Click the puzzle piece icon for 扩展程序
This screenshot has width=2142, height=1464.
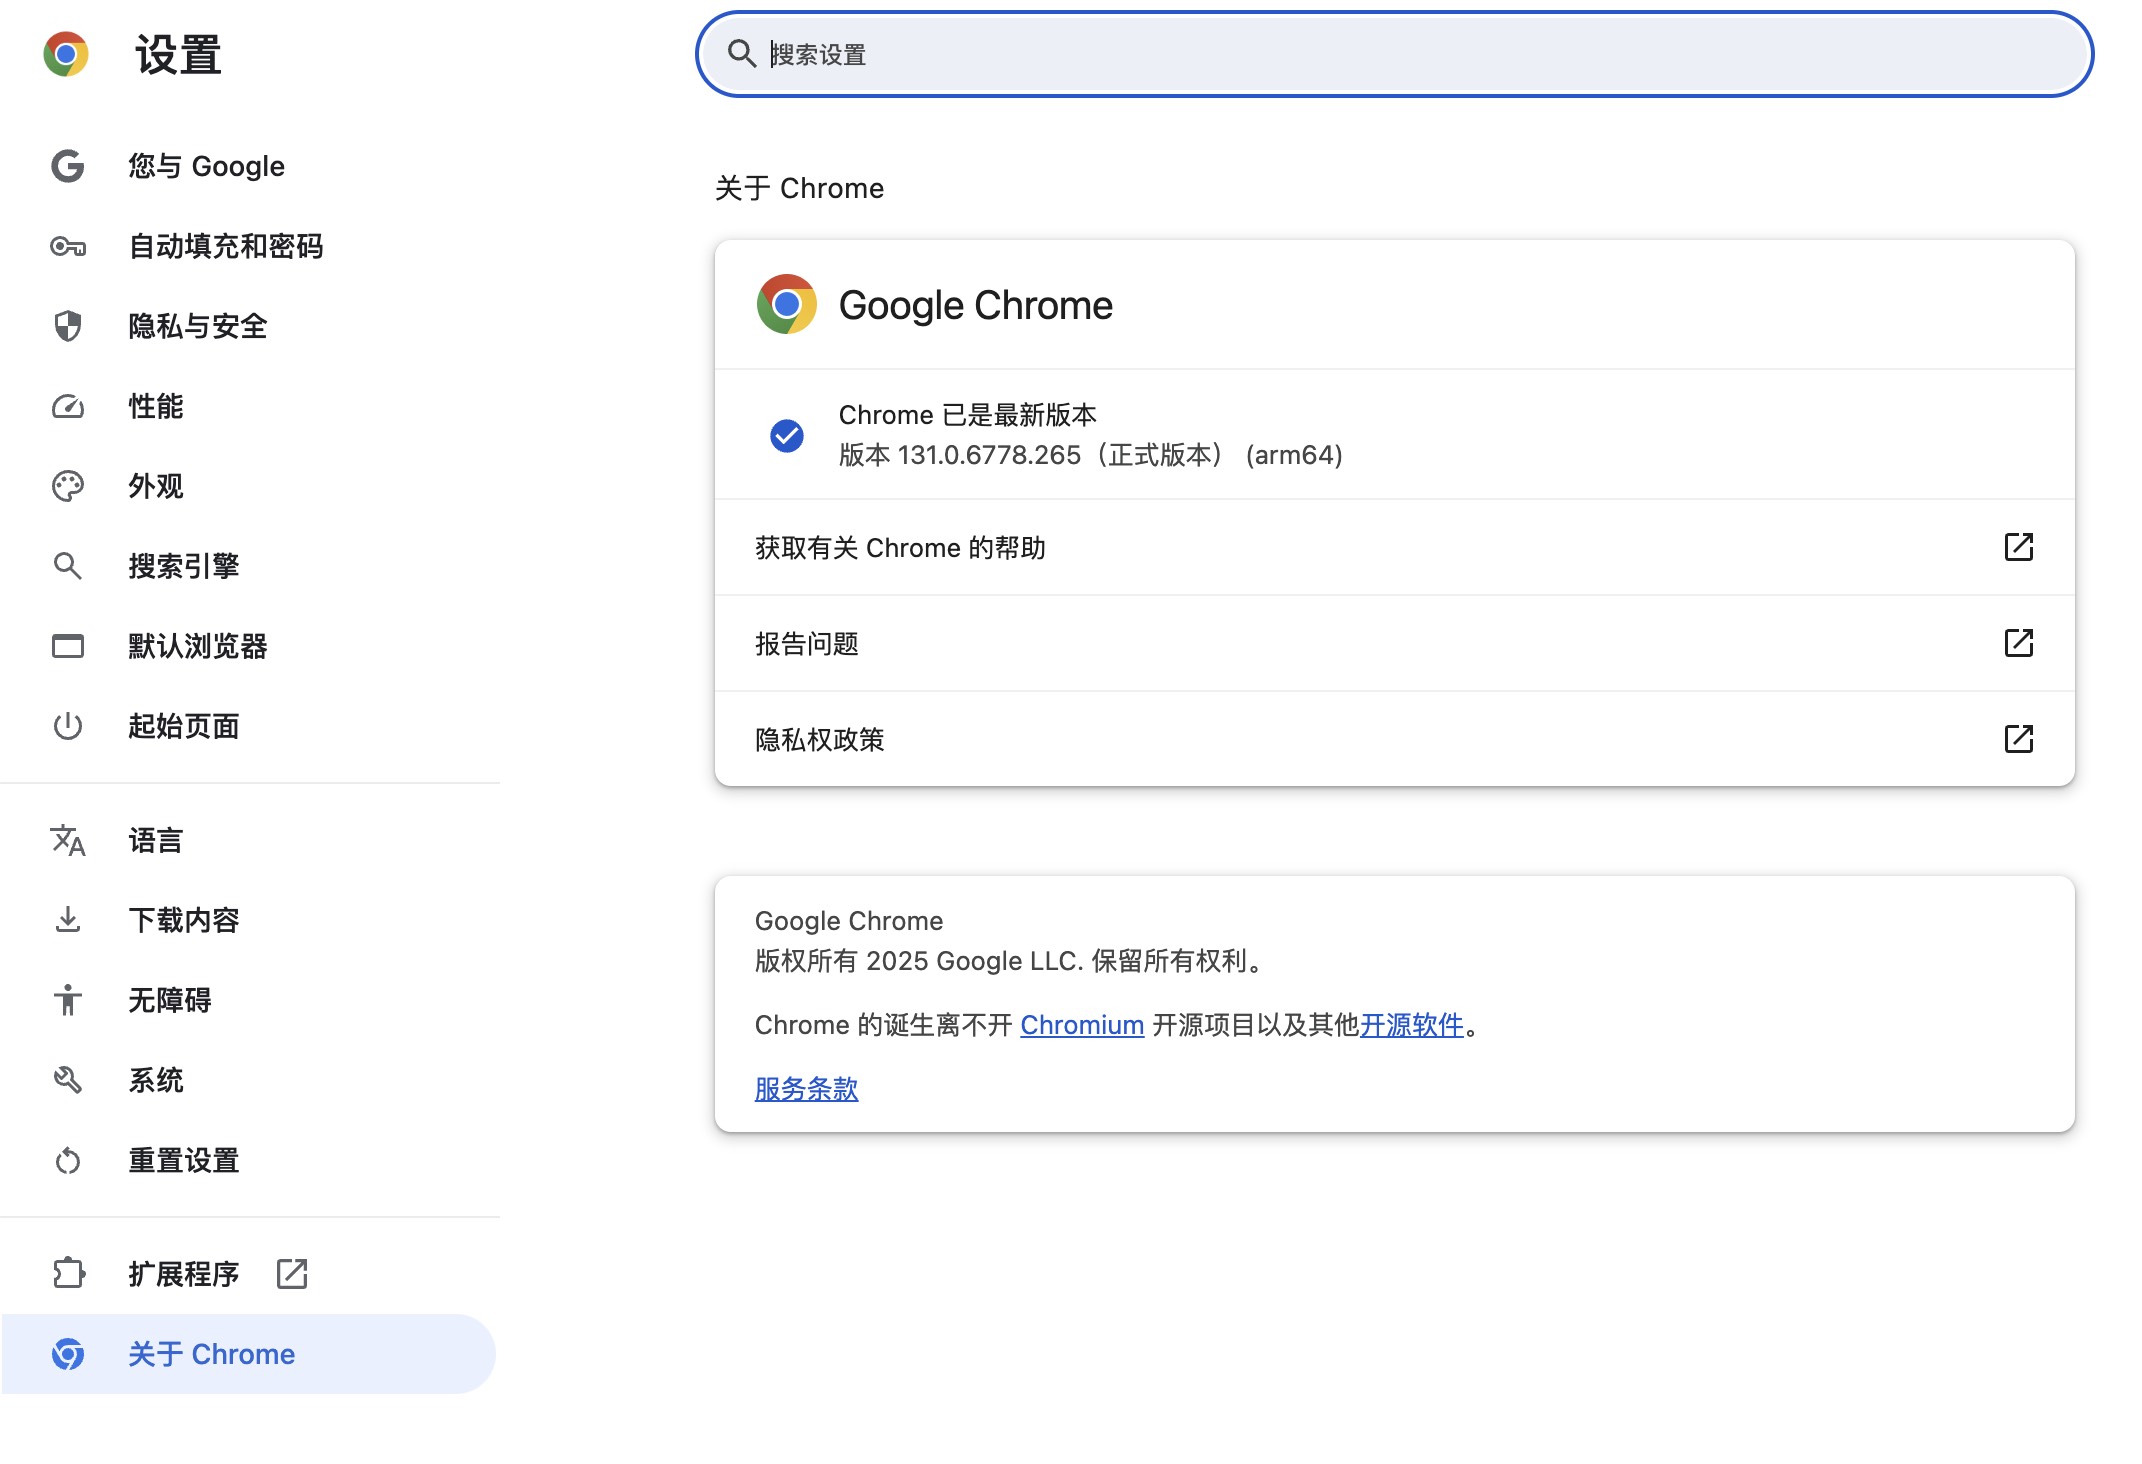(68, 1273)
